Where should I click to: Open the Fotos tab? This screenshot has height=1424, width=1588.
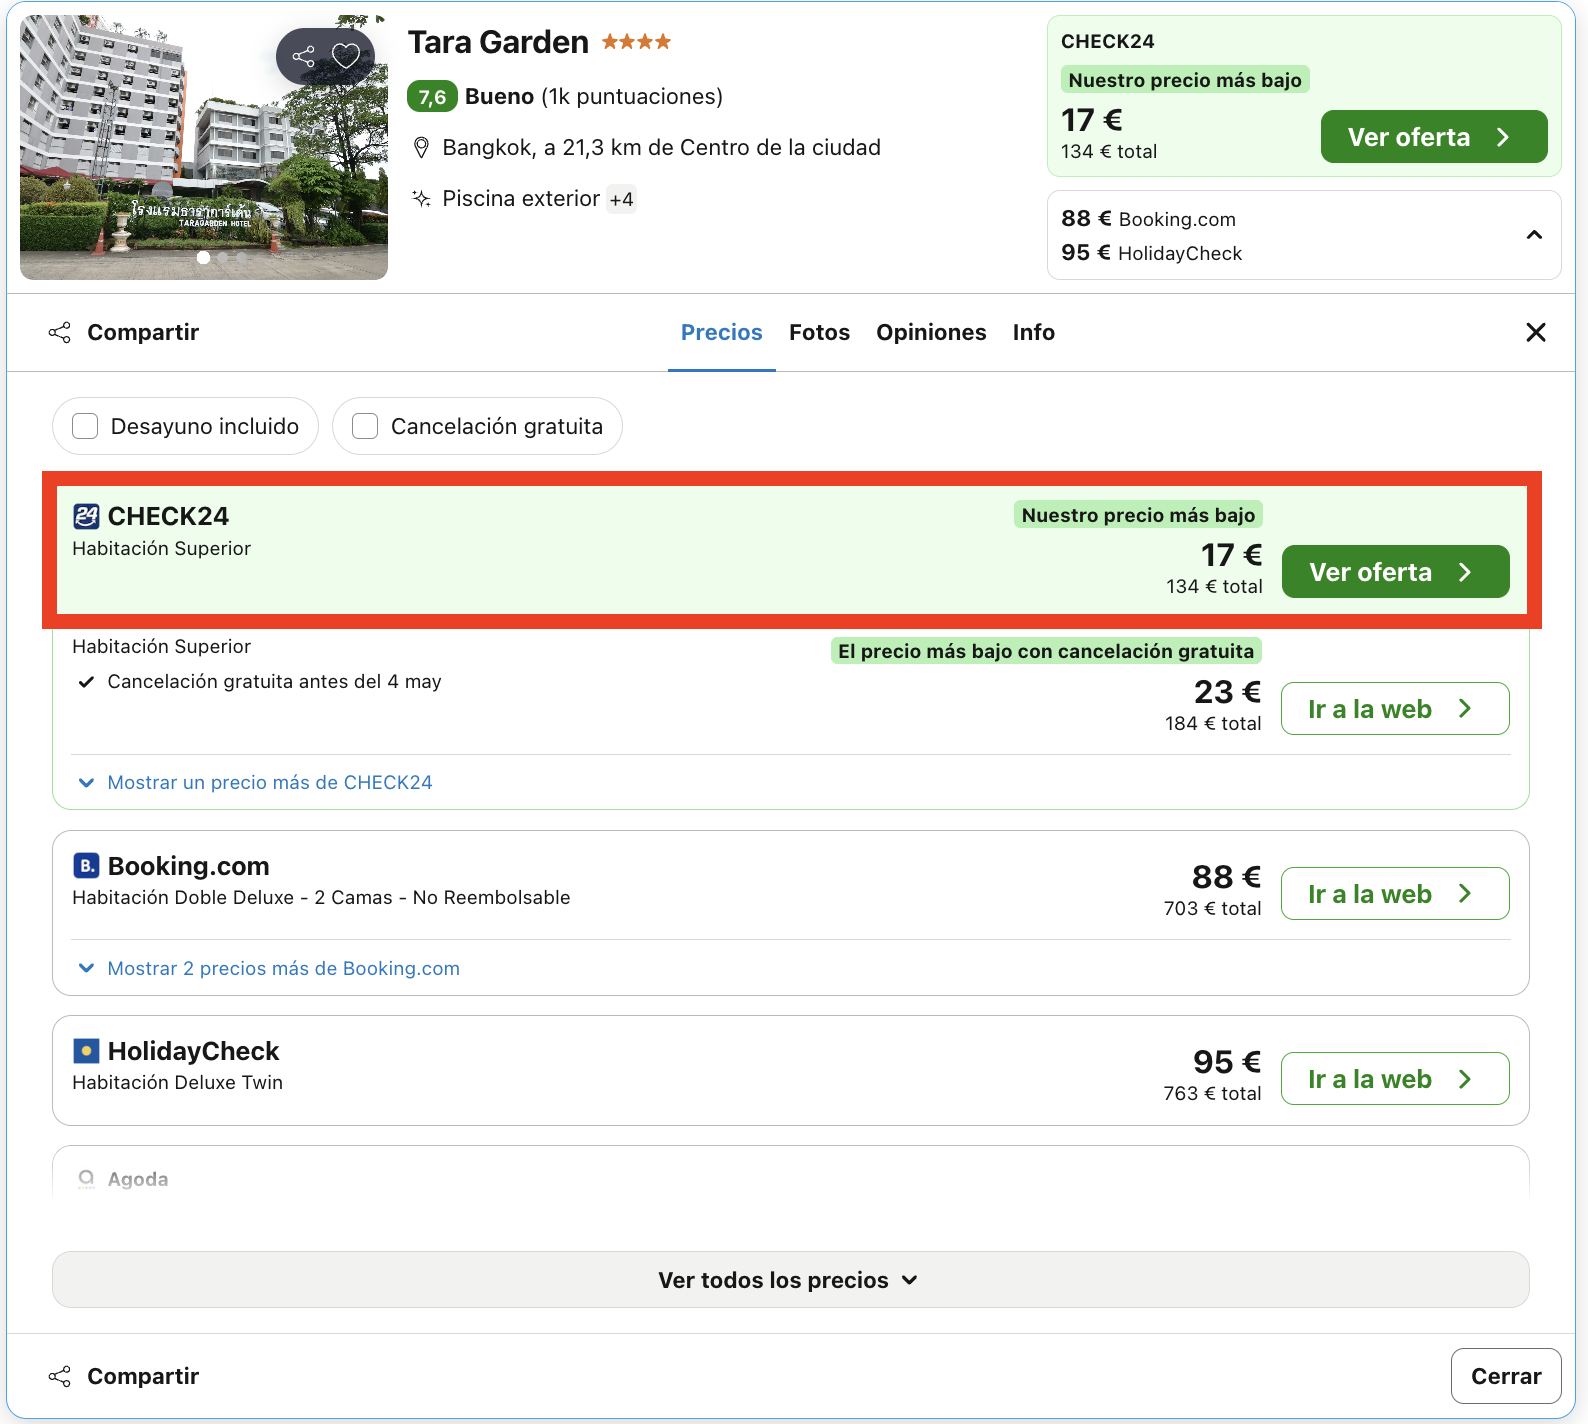coord(819,332)
